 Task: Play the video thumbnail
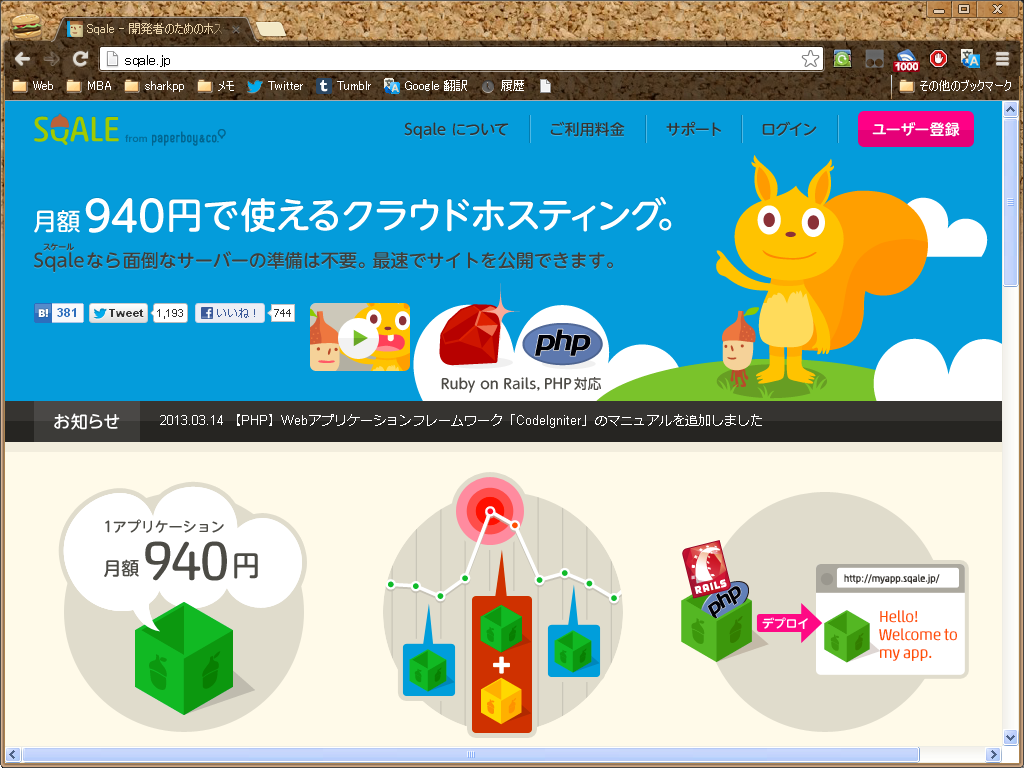360,337
